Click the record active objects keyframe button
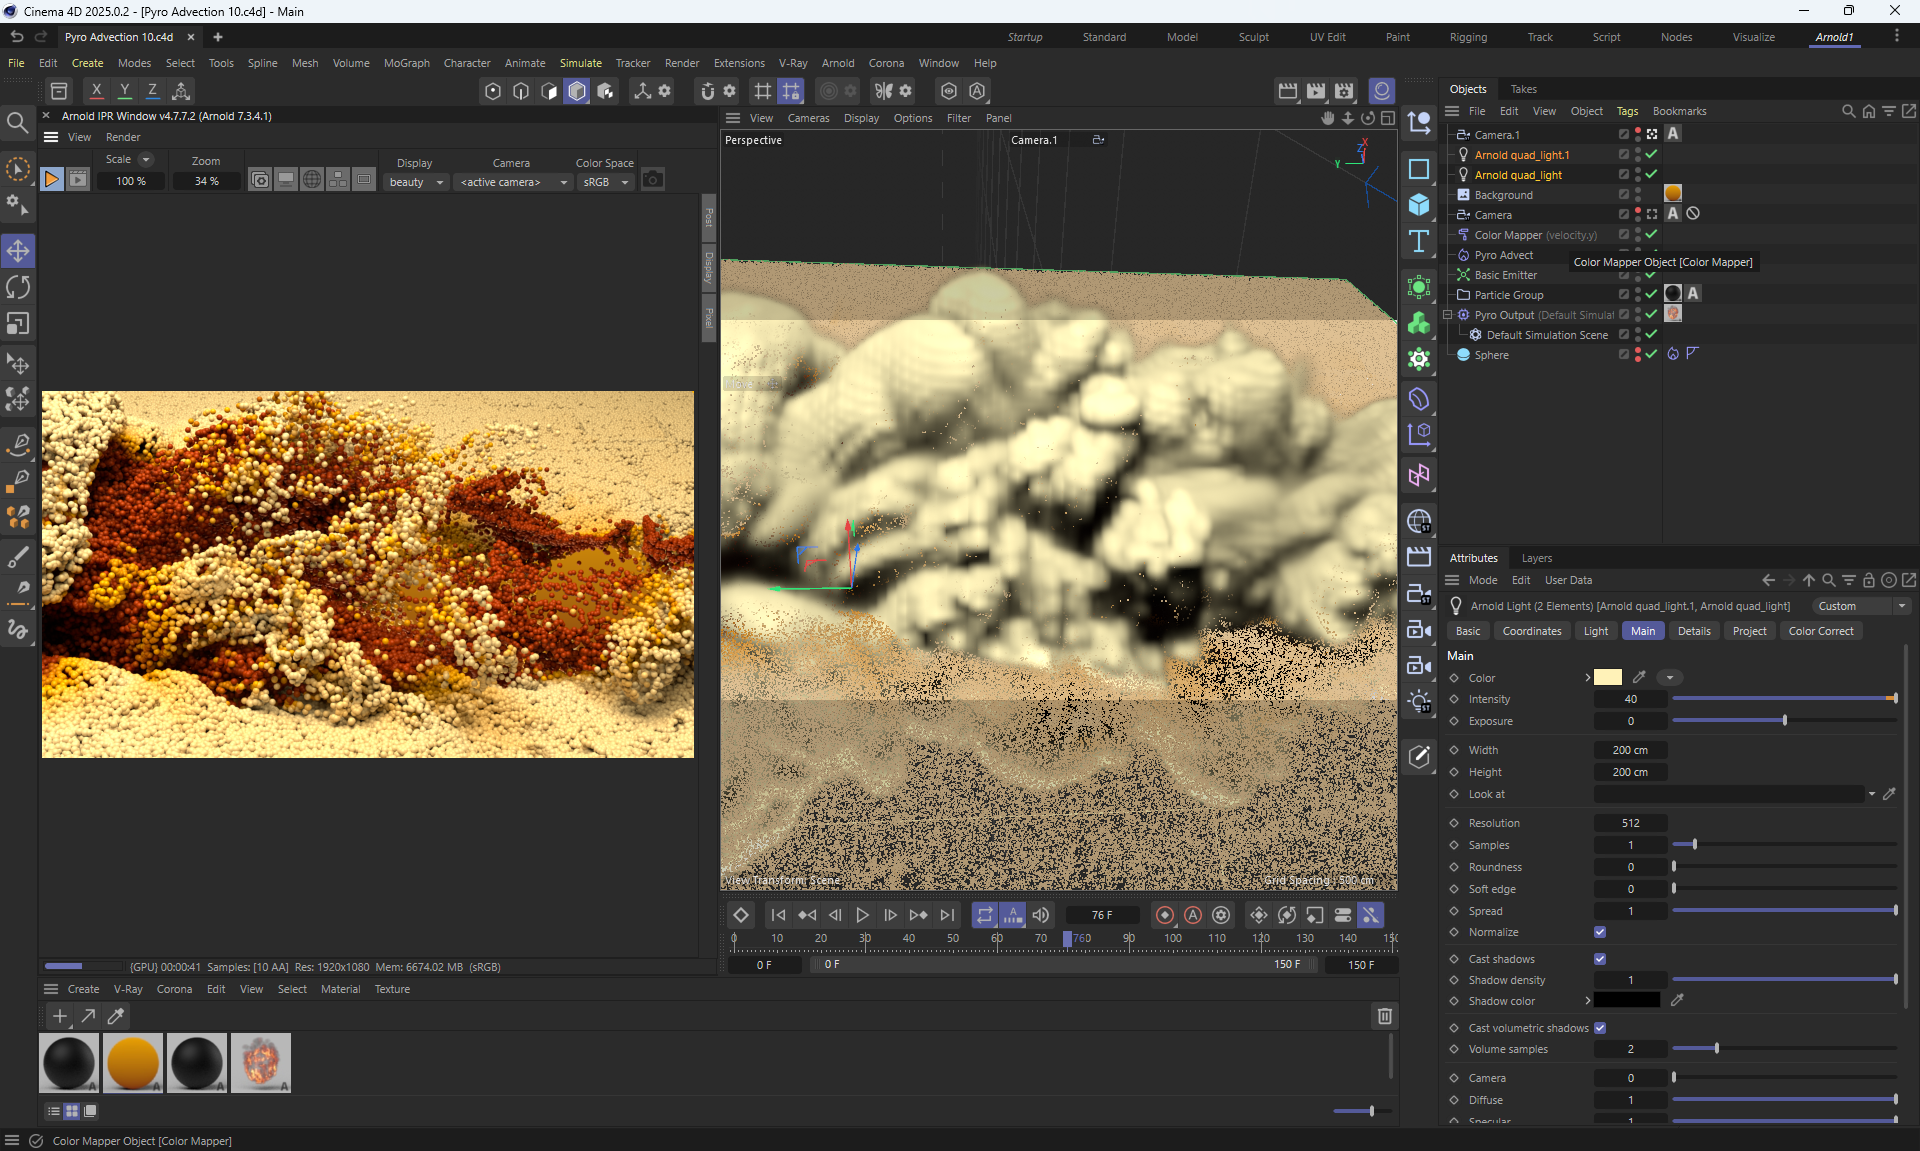1920x1151 pixels. pos(1165,915)
